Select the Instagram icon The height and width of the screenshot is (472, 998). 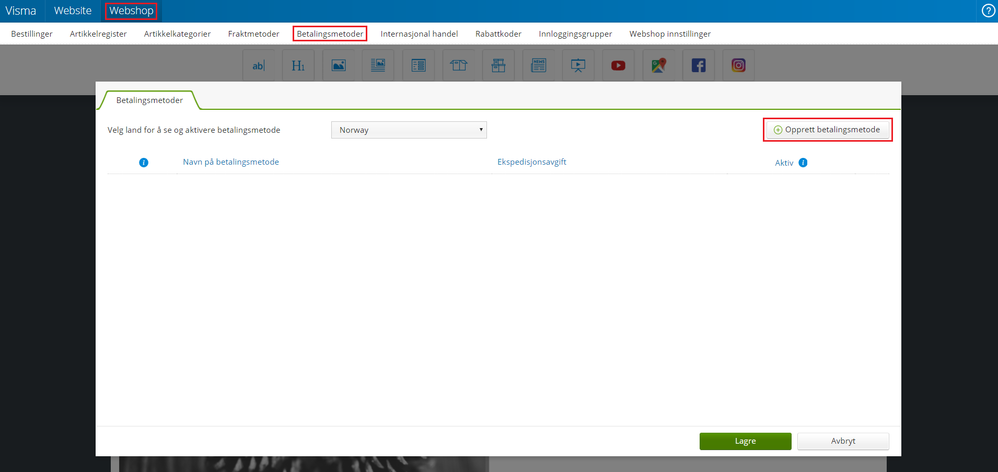coord(738,65)
